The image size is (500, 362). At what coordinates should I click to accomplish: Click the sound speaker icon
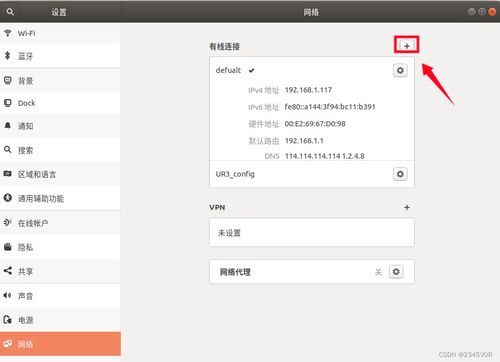[7, 295]
